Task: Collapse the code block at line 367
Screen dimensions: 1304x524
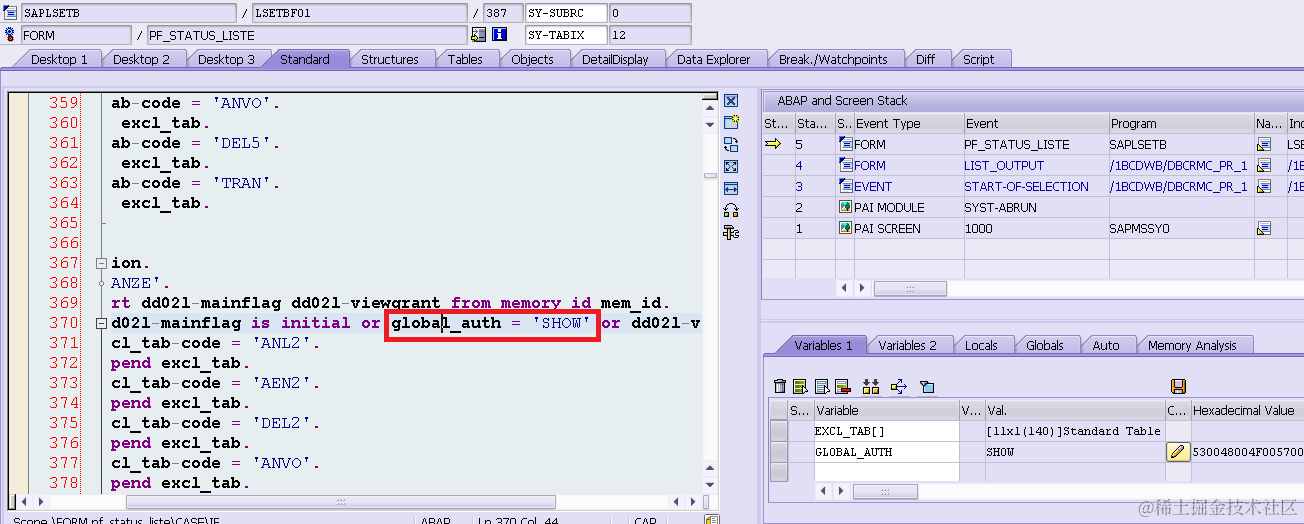Action: tap(101, 263)
